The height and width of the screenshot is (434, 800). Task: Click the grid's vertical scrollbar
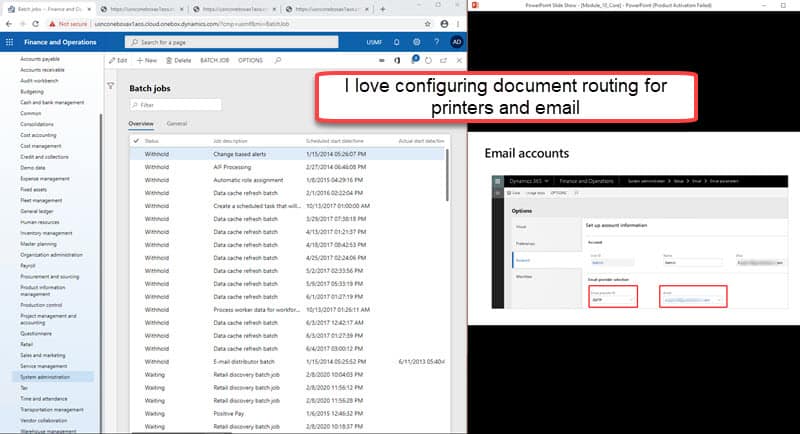tap(447, 174)
